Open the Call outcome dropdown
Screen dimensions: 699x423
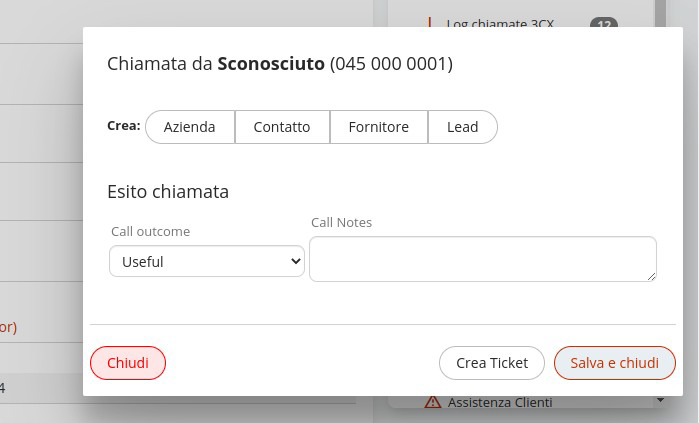pyautogui.click(x=207, y=261)
